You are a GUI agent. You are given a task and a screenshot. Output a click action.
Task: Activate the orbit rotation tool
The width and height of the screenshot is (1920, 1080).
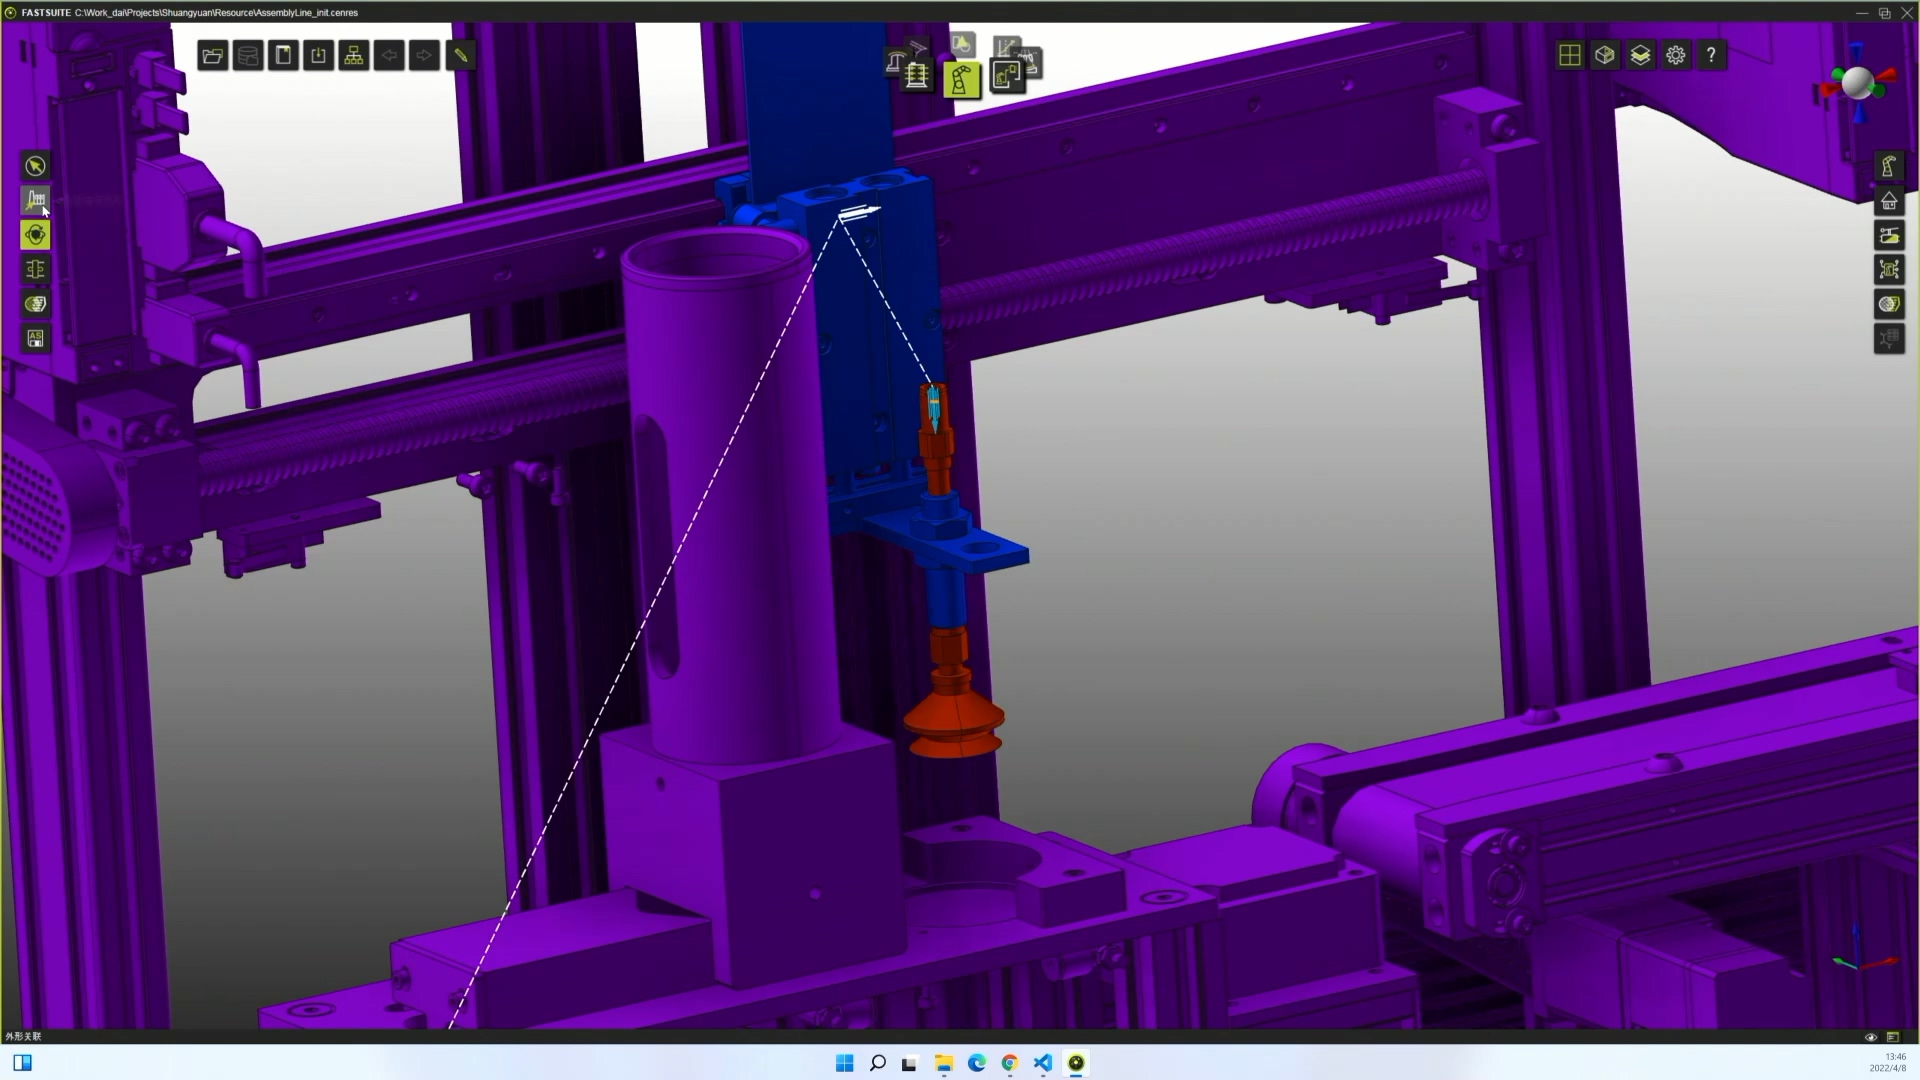click(x=35, y=234)
